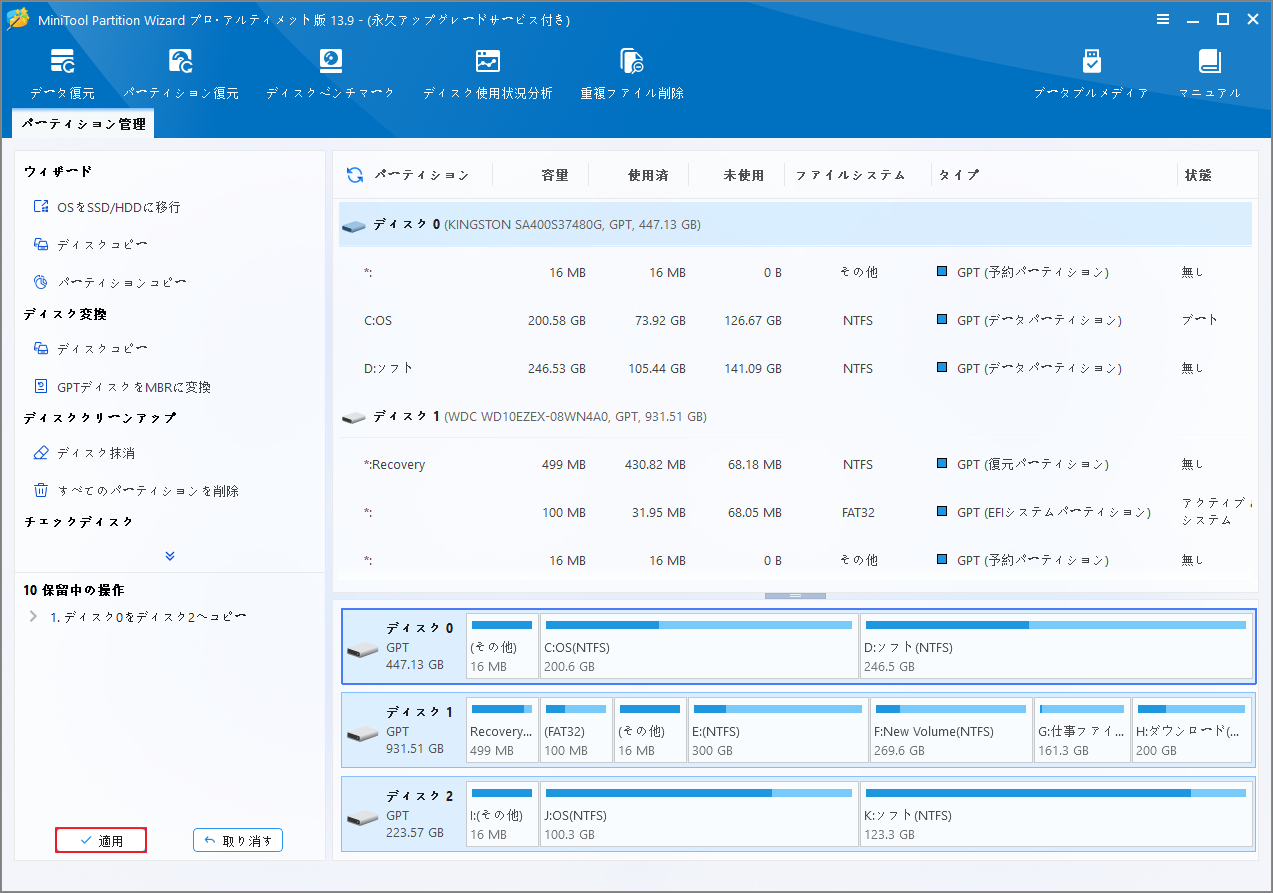Select F:New Volume(NTFS) block
1273x893 pixels.
(x=951, y=730)
